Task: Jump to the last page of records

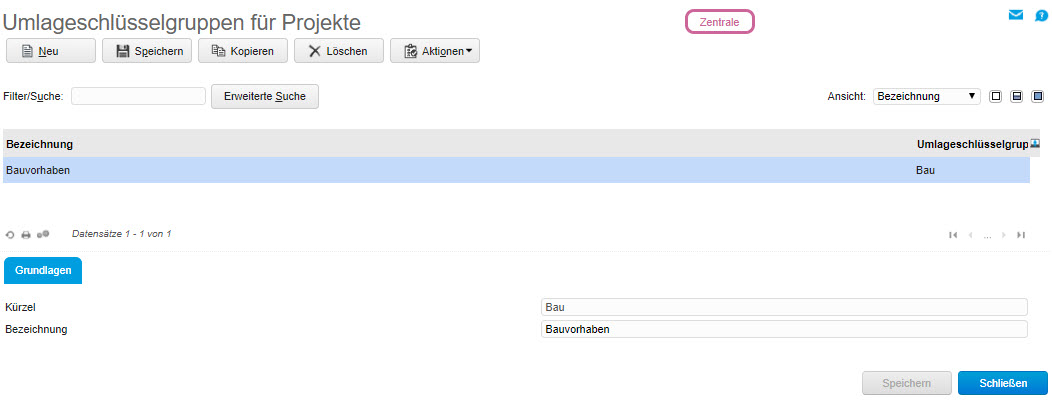Action: coord(1021,235)
